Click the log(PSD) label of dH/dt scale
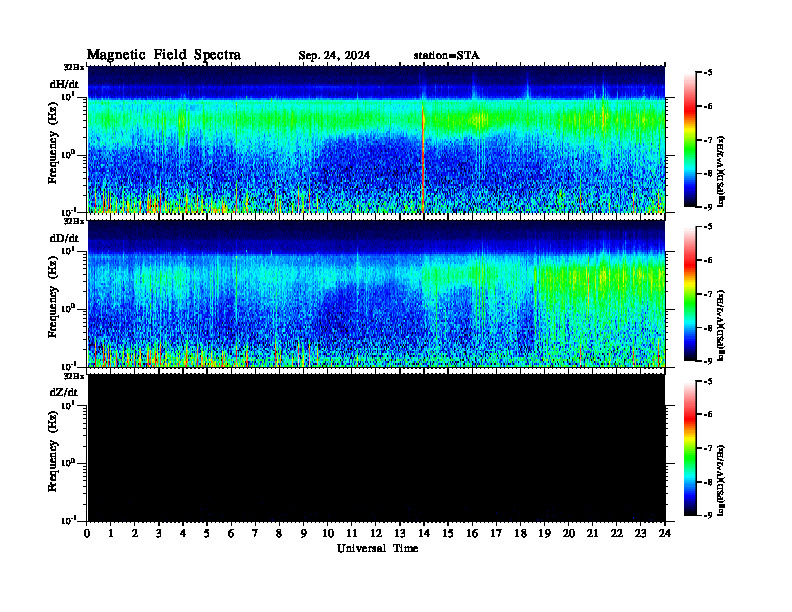The width and height of the screenshot is (792, 612). click(722, 171)
